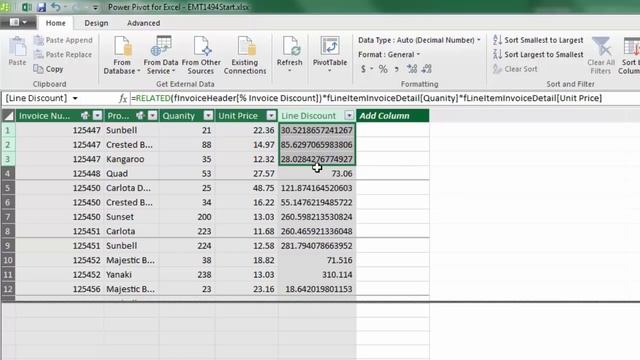Select all via table corner triangle
The width and height of the screenshot is (640, 360).
(8, 116)
